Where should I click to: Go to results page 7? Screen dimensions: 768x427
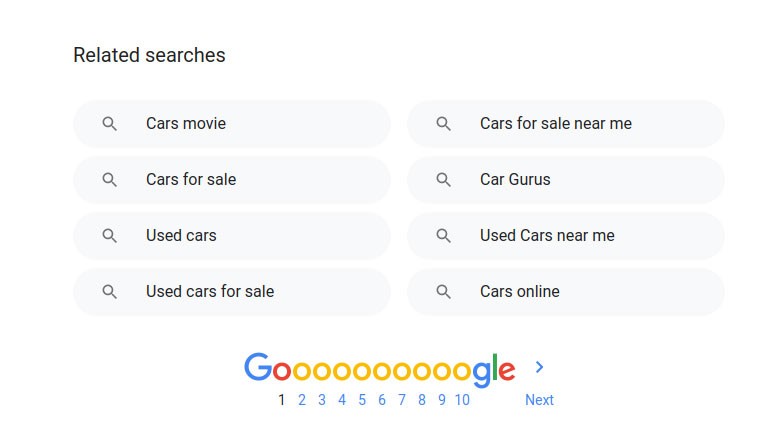[402, 400]
